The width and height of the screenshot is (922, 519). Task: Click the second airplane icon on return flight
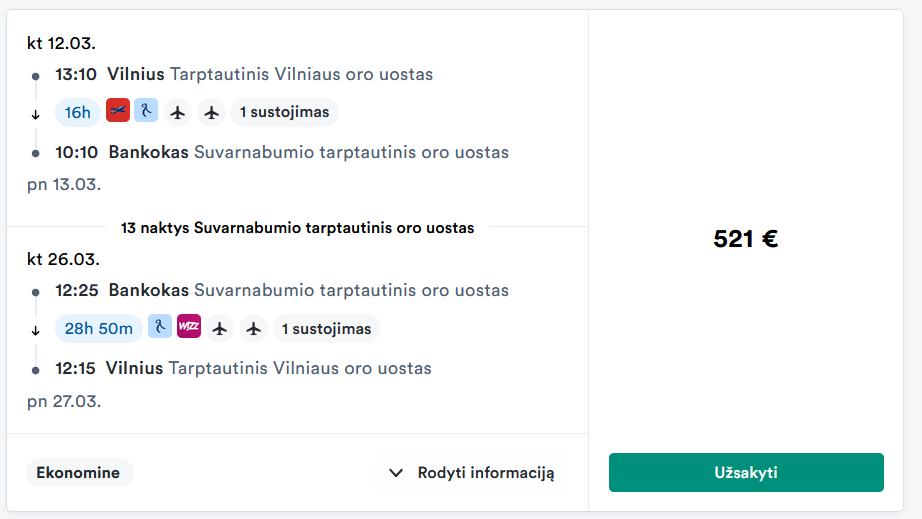click(x=253, y=328)
